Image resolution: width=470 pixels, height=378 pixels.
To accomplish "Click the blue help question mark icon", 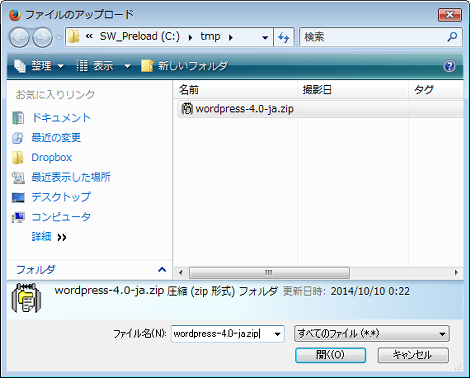I will click(x=449, y=66).
